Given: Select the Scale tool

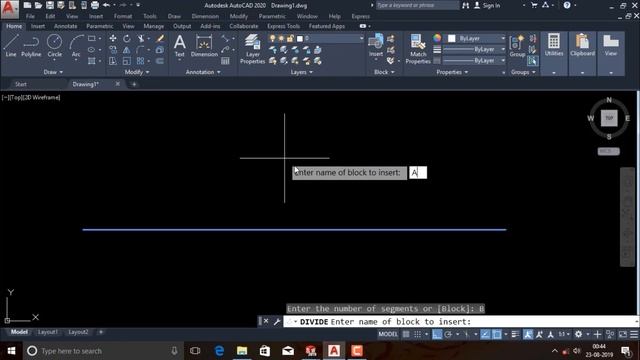Looking at the screenshot, I should coord(127,61).
